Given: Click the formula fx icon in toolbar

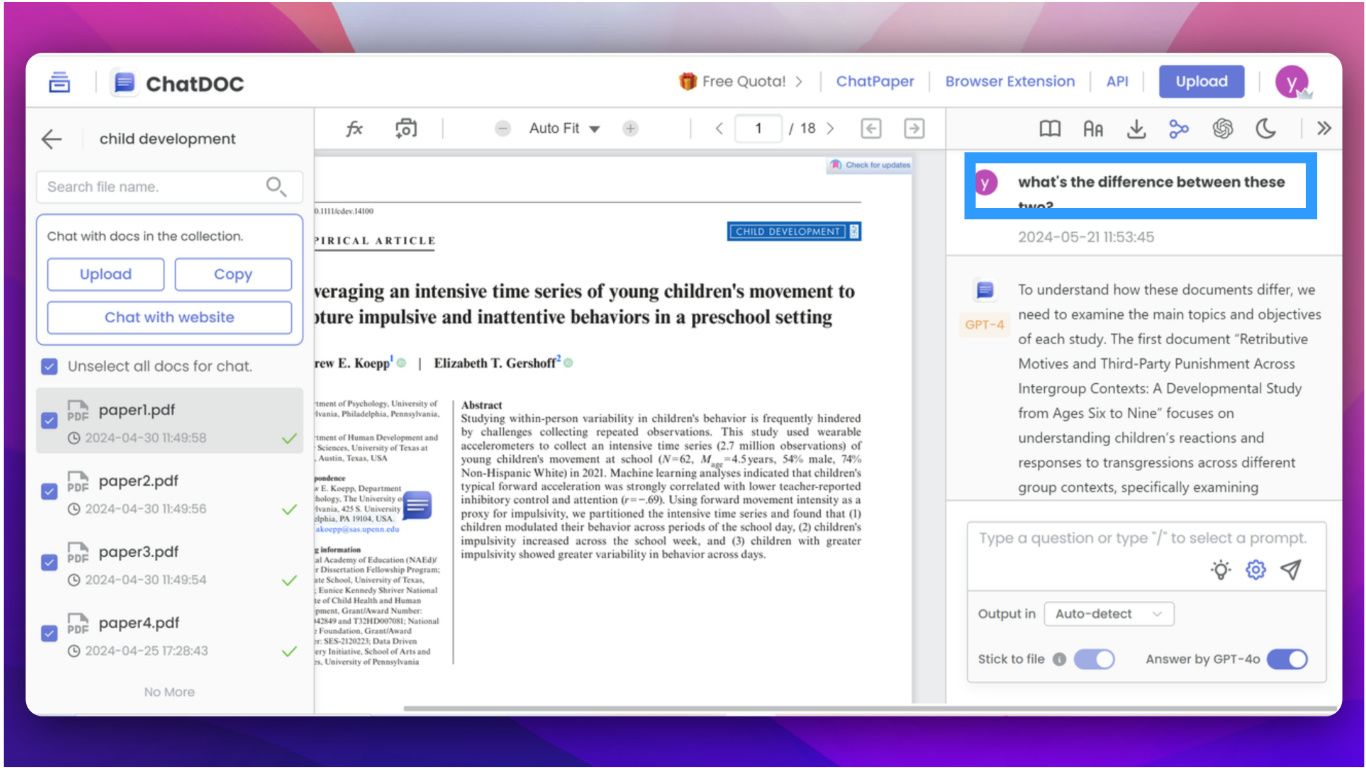Looking at the screenshot, I should click(354, 129).
